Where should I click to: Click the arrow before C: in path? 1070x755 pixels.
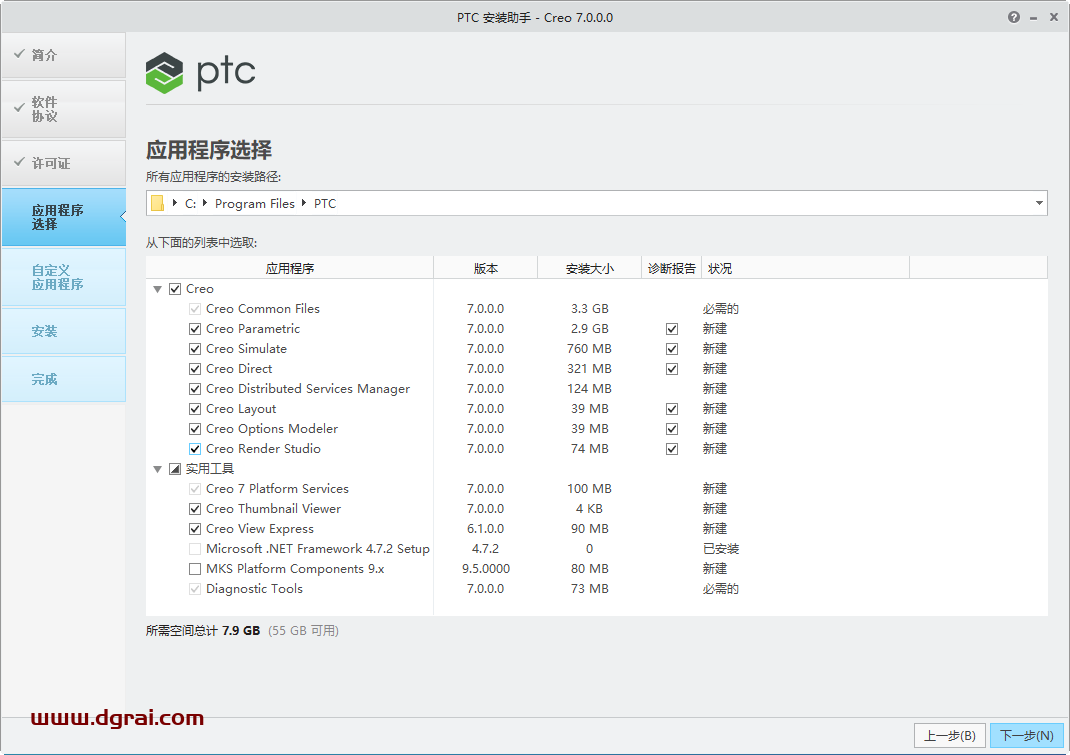(175, 203)
